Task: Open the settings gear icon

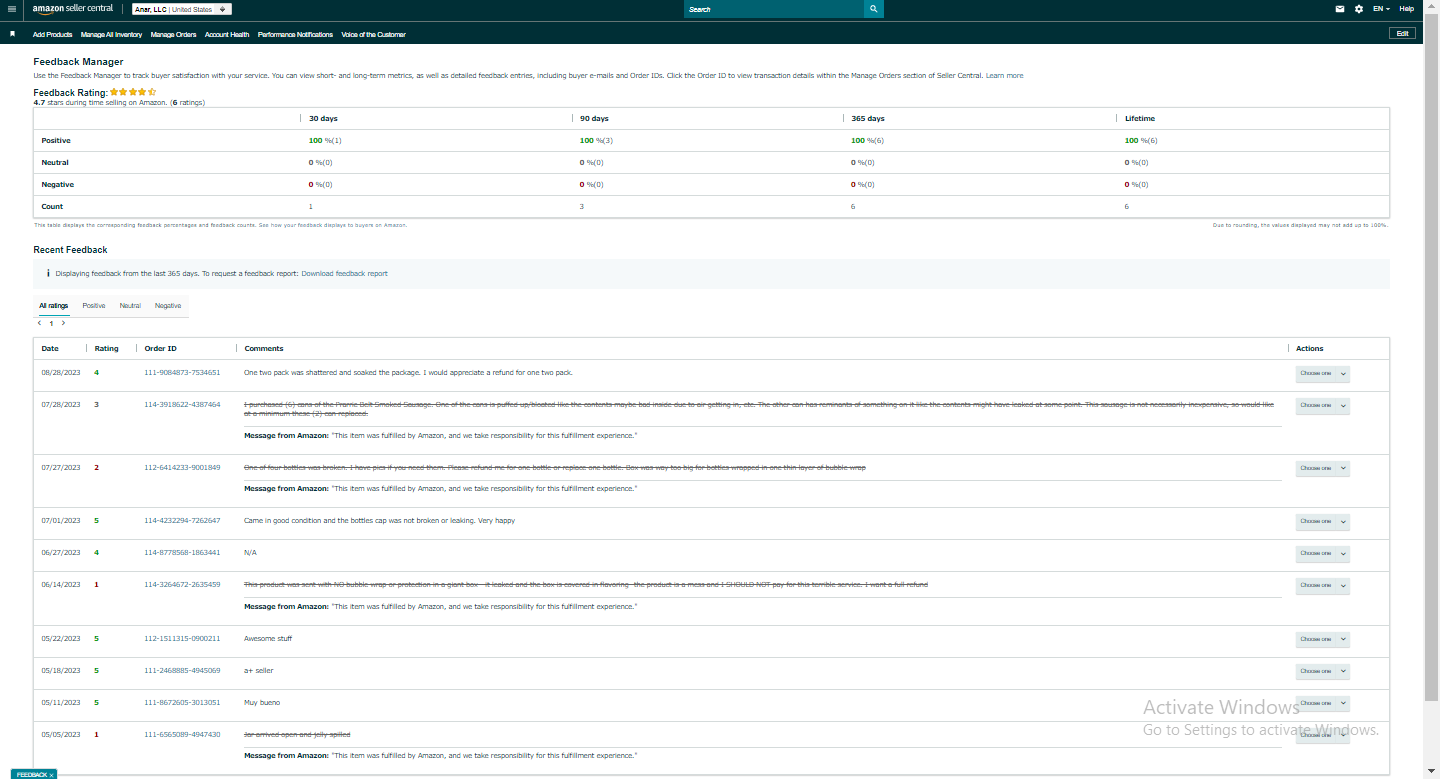Action: point(1359,9)
